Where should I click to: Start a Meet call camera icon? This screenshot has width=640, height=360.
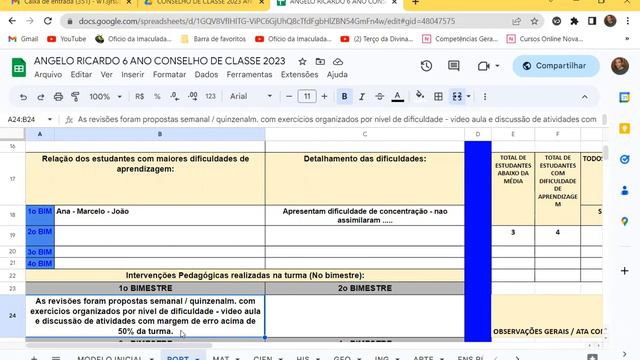pyautogui.click(x=484, y=66)
